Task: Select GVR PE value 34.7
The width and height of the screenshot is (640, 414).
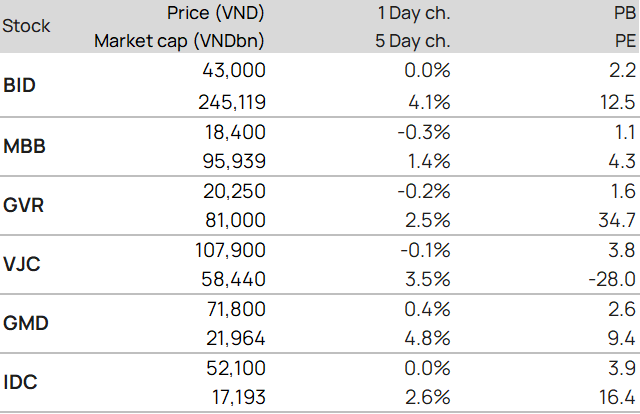Action: (x=617, y=220)
